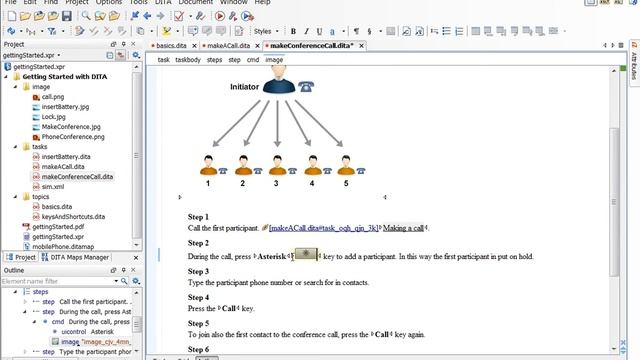
Task: Open the highlight color dropdown arrow
Action: coord(178,31)
